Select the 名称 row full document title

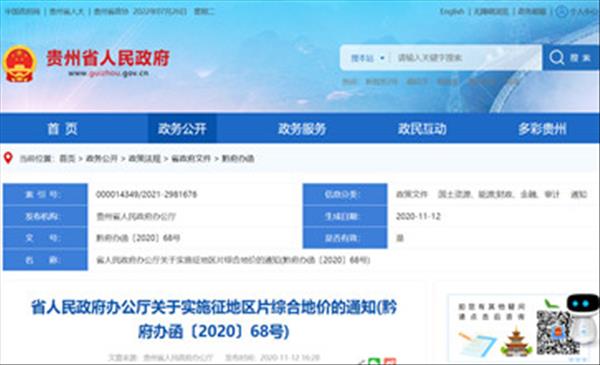(233, 260)
